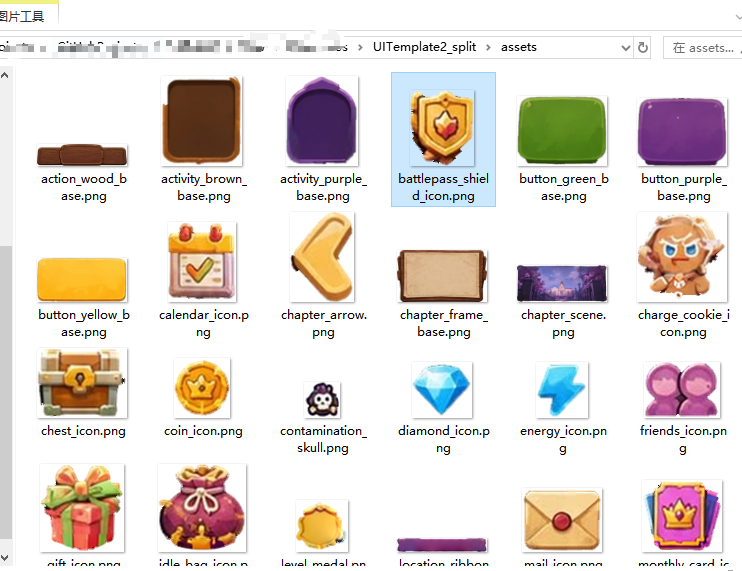Select friends_icon.png image

682,390
